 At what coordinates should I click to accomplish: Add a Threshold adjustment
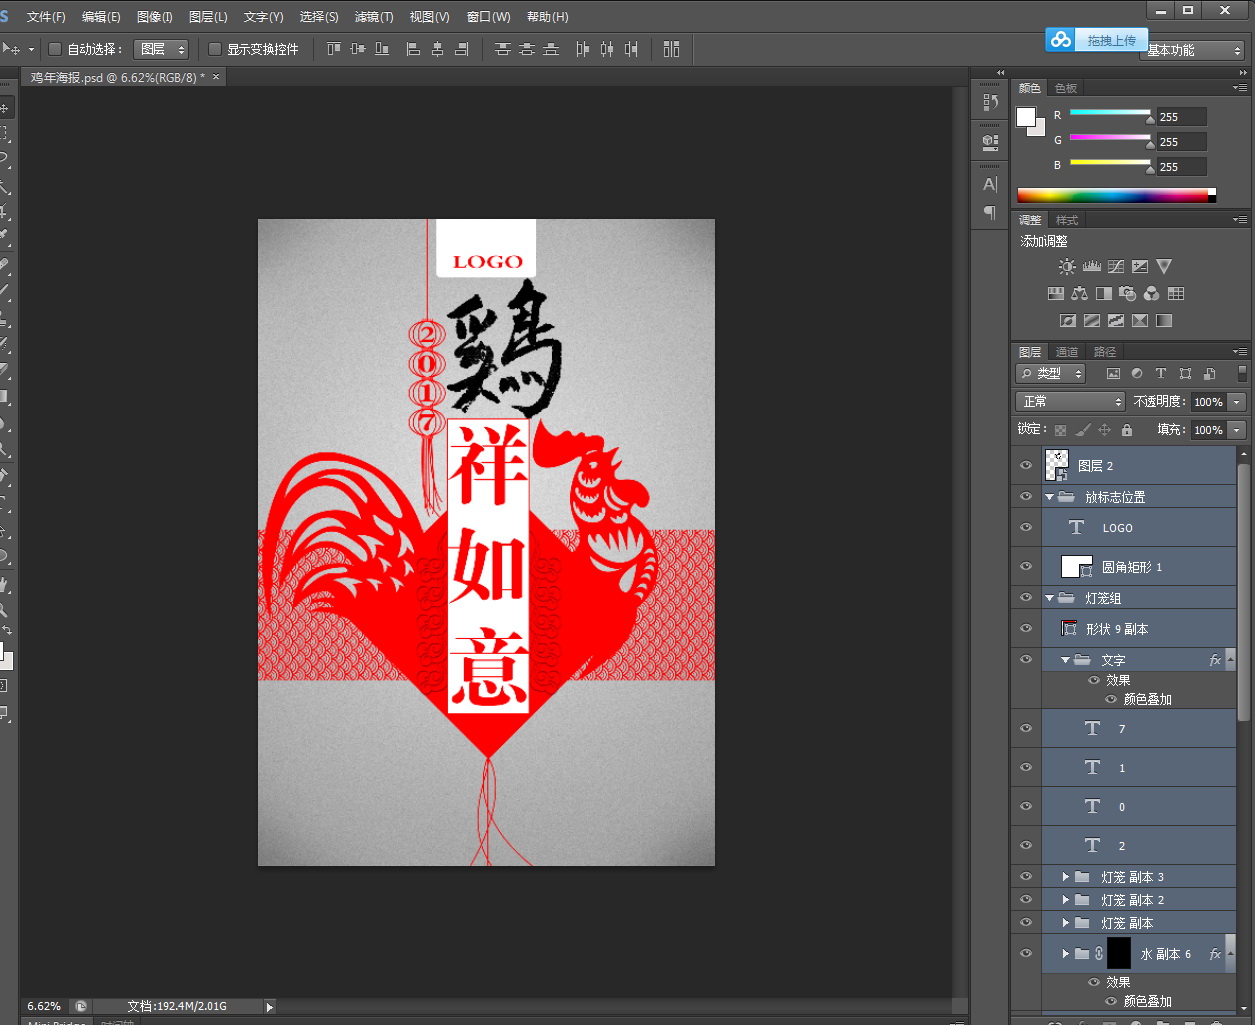1116,321
